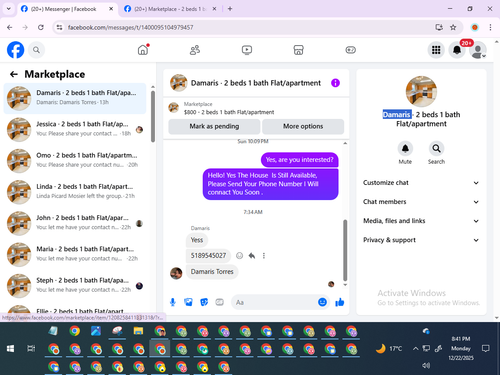Click the More options button

(303, 126)
